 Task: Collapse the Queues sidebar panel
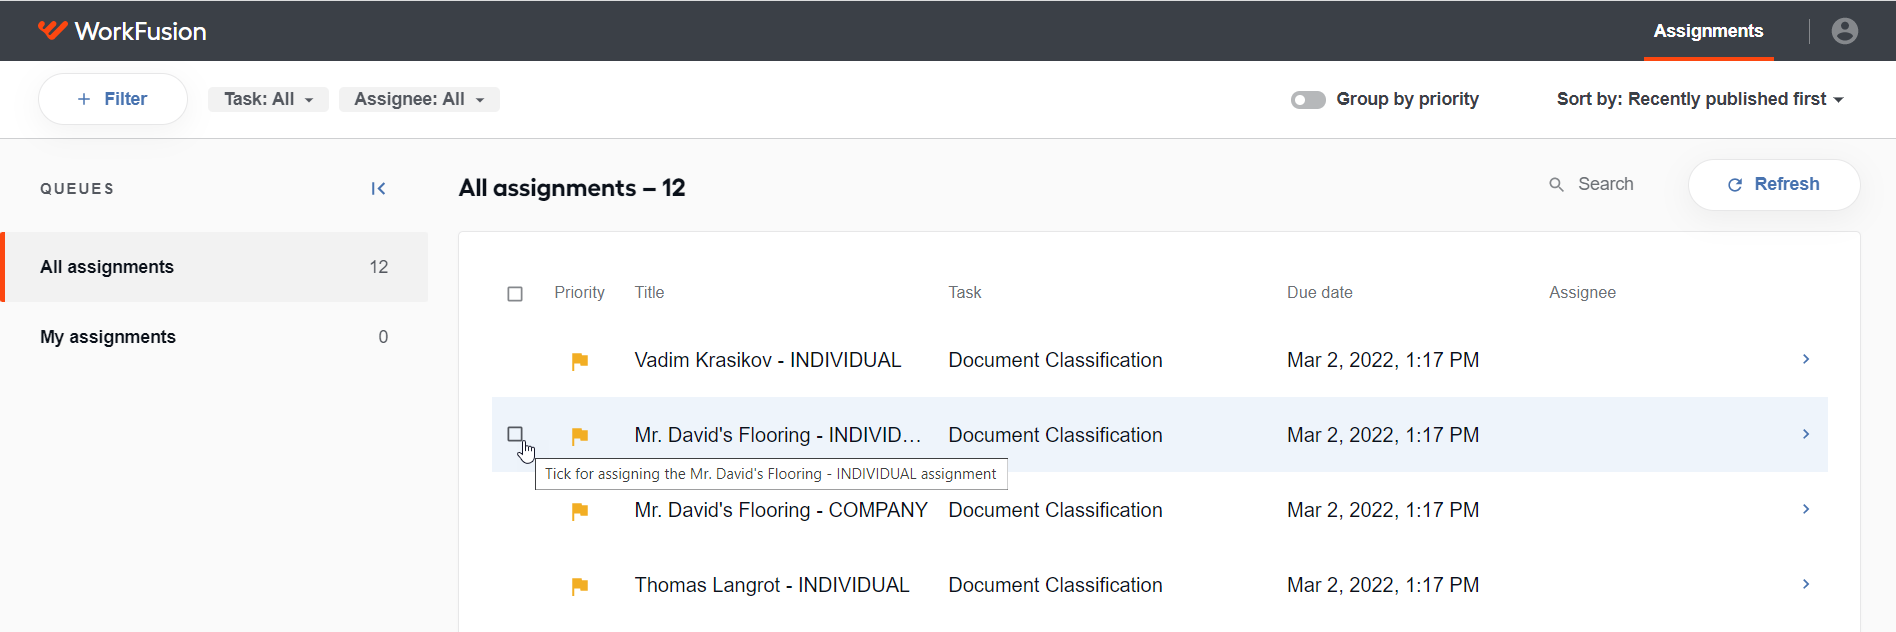pyautogui.click(x=378, y=189)
